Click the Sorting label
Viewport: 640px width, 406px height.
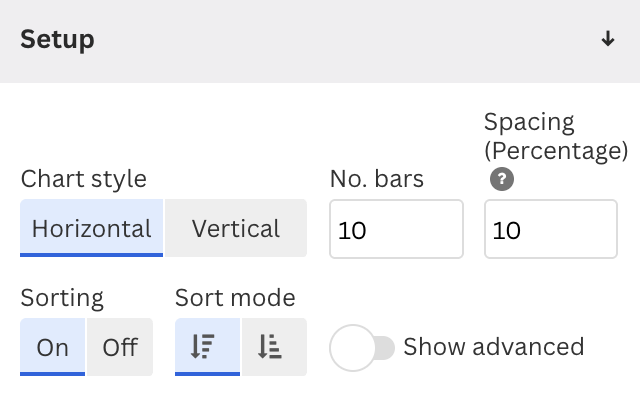[62, 298]
